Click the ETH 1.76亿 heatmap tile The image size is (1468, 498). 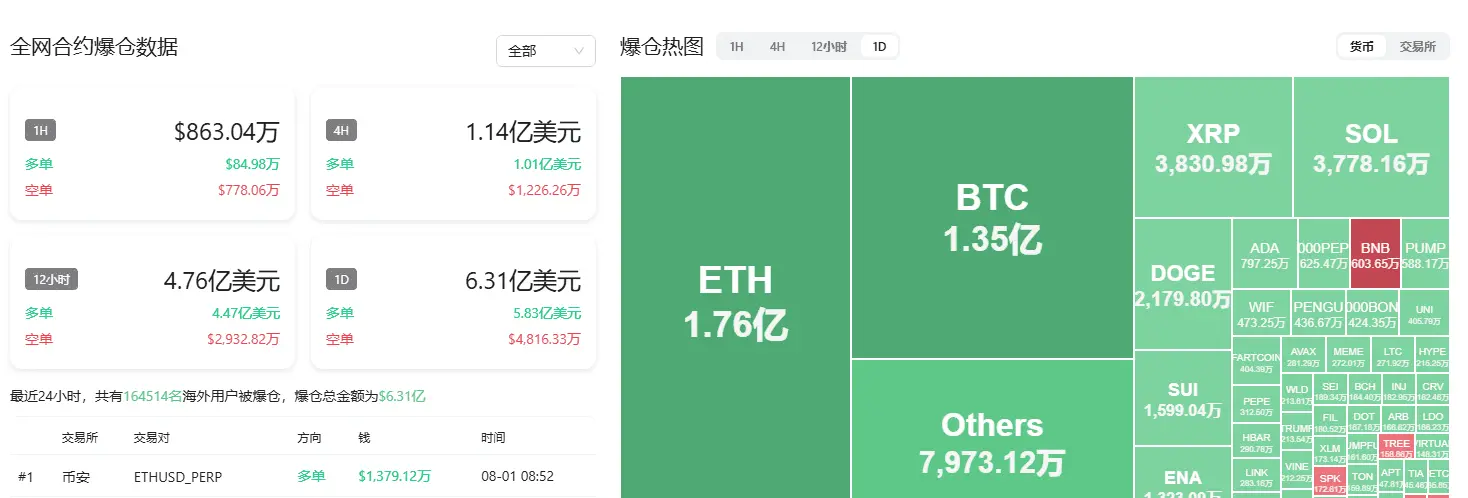735,288
